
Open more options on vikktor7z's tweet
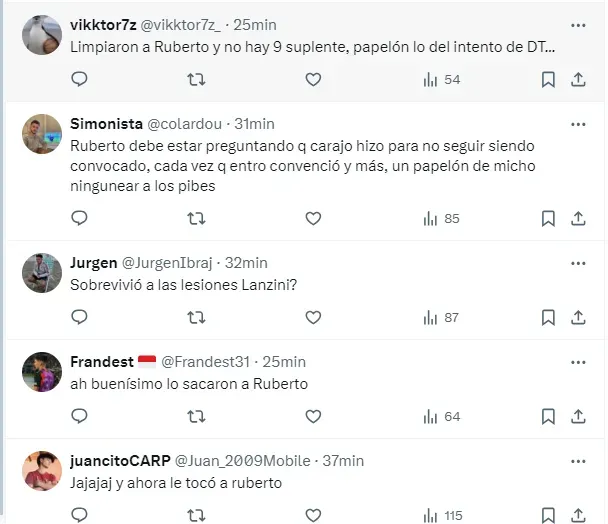click(578, 26)
